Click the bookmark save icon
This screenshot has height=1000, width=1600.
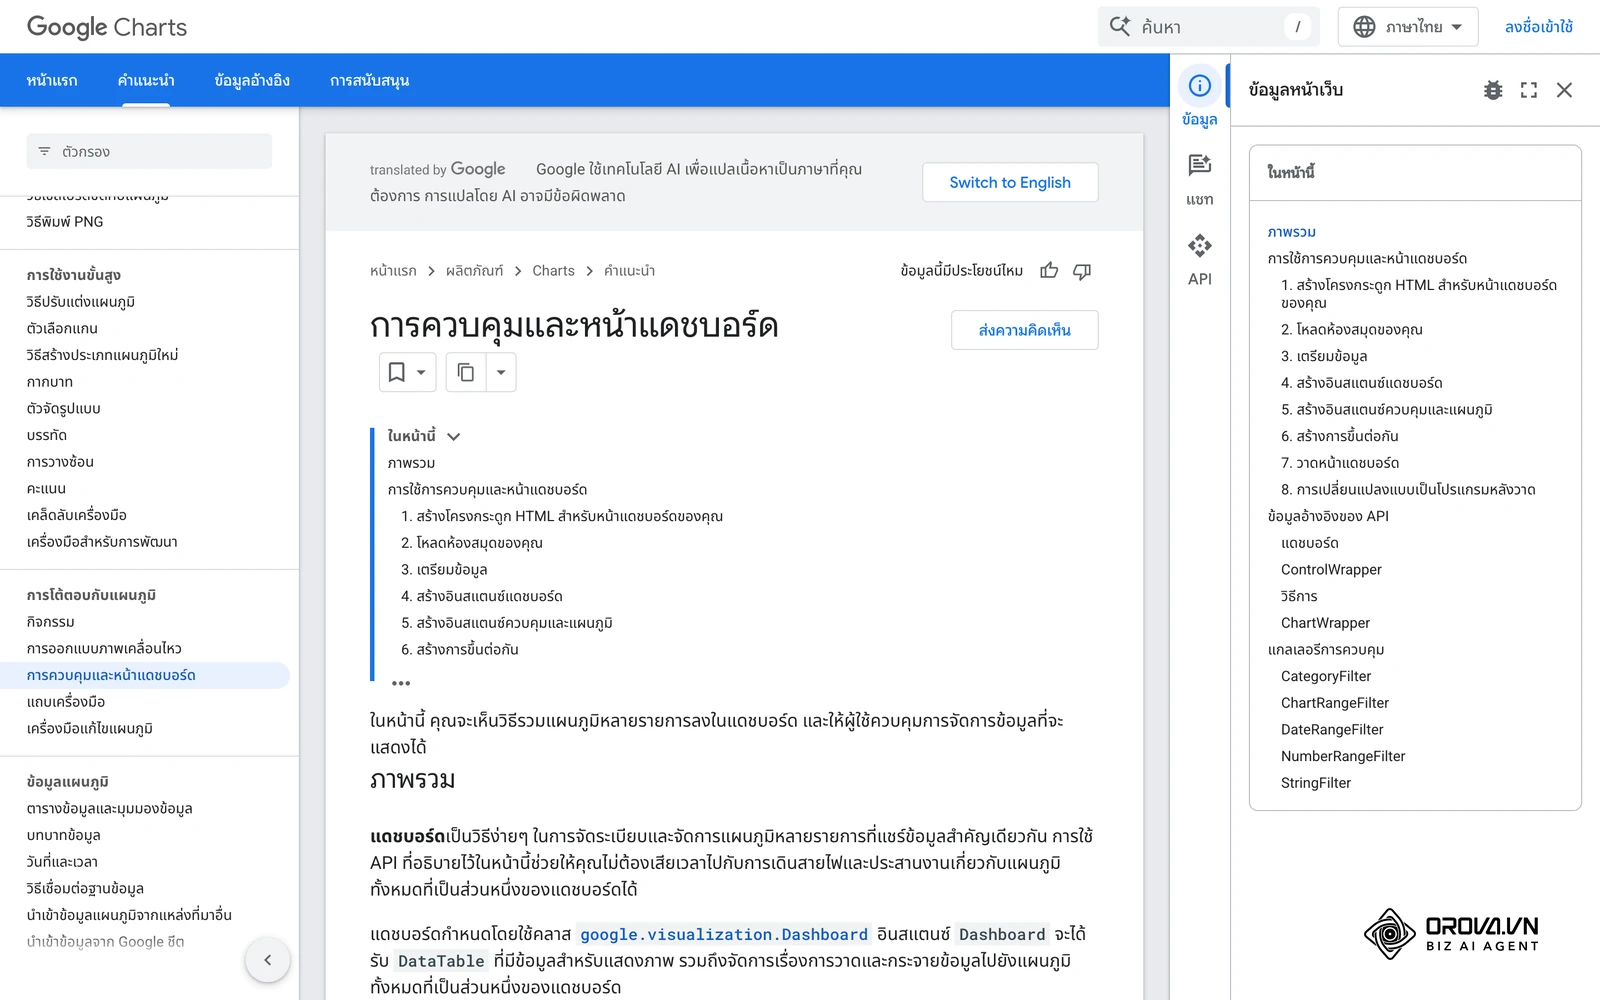(x=397, y=372)
